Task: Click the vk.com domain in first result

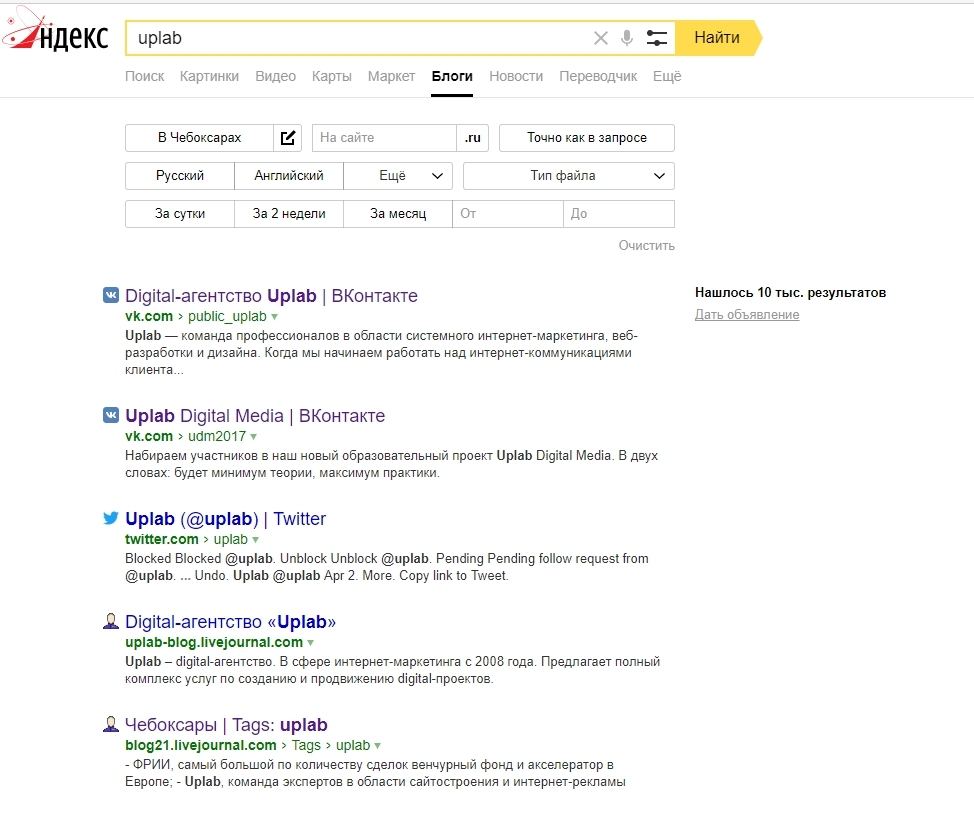Action: pyautogui.click(x=149, y=316)
